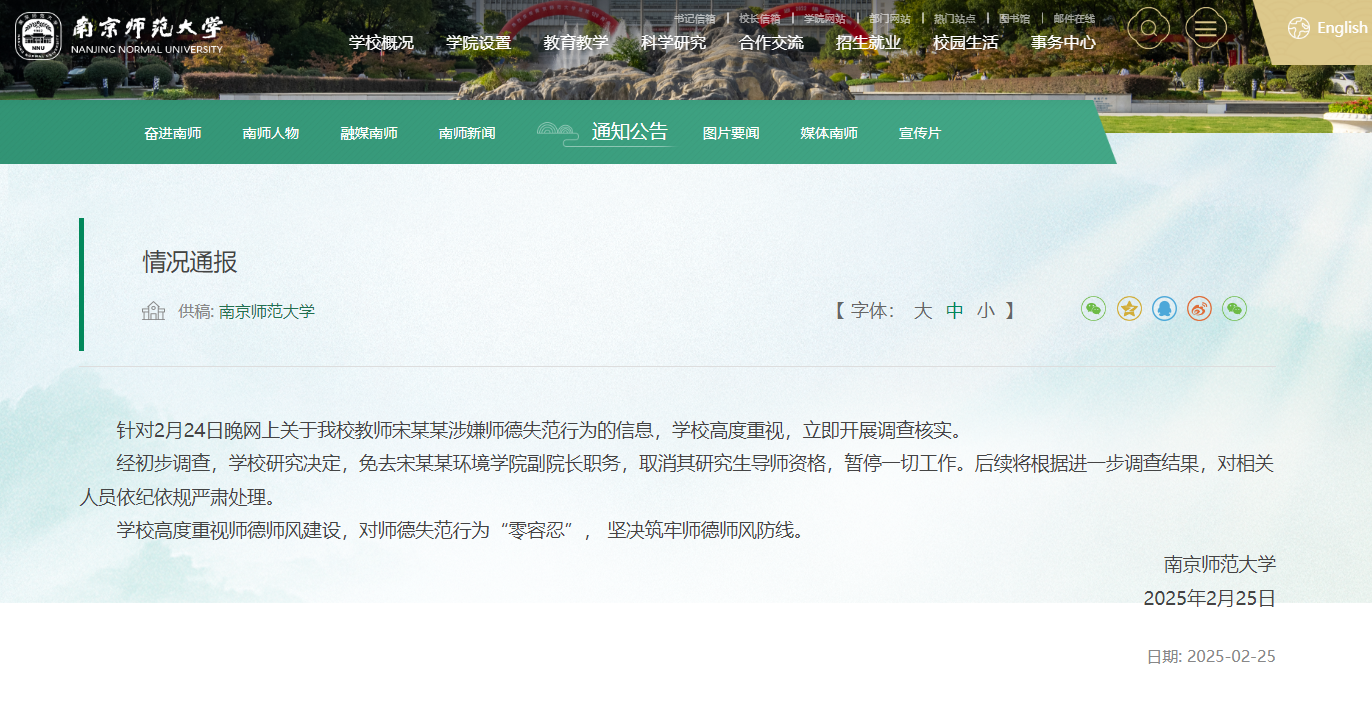Share via the QQ penguin icon
The image size is (1372, 714).
(x=1164, y=309)
